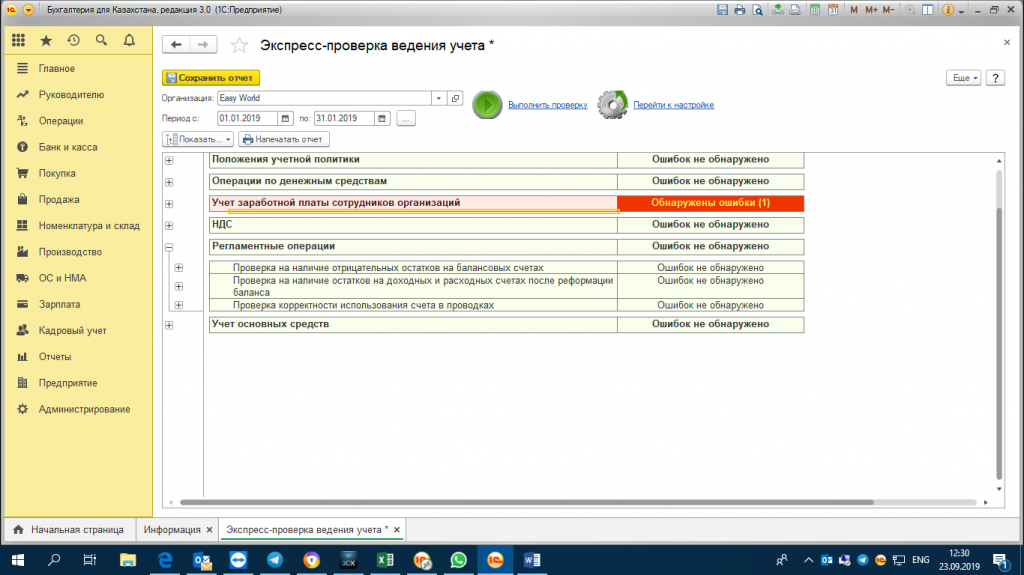Open the History clock icon

73,41
